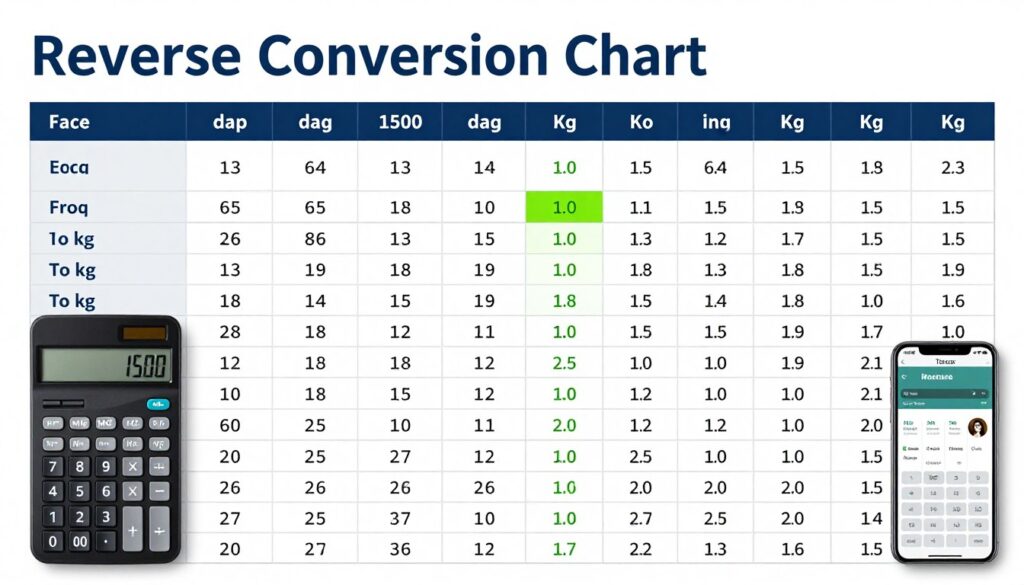Click the calculator display showing 1500
The height and width of the screenshot is (585, 1024).
coord(106,364)
